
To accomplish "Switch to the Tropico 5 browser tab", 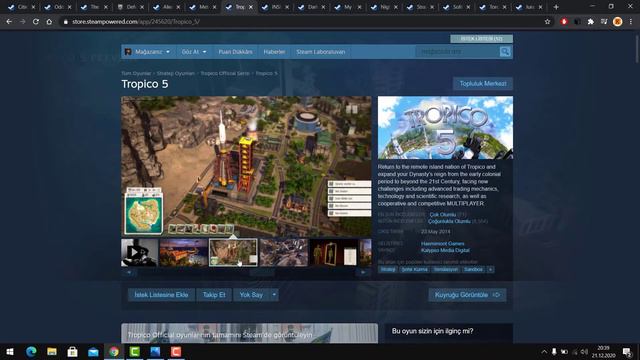I will point(240,7).
